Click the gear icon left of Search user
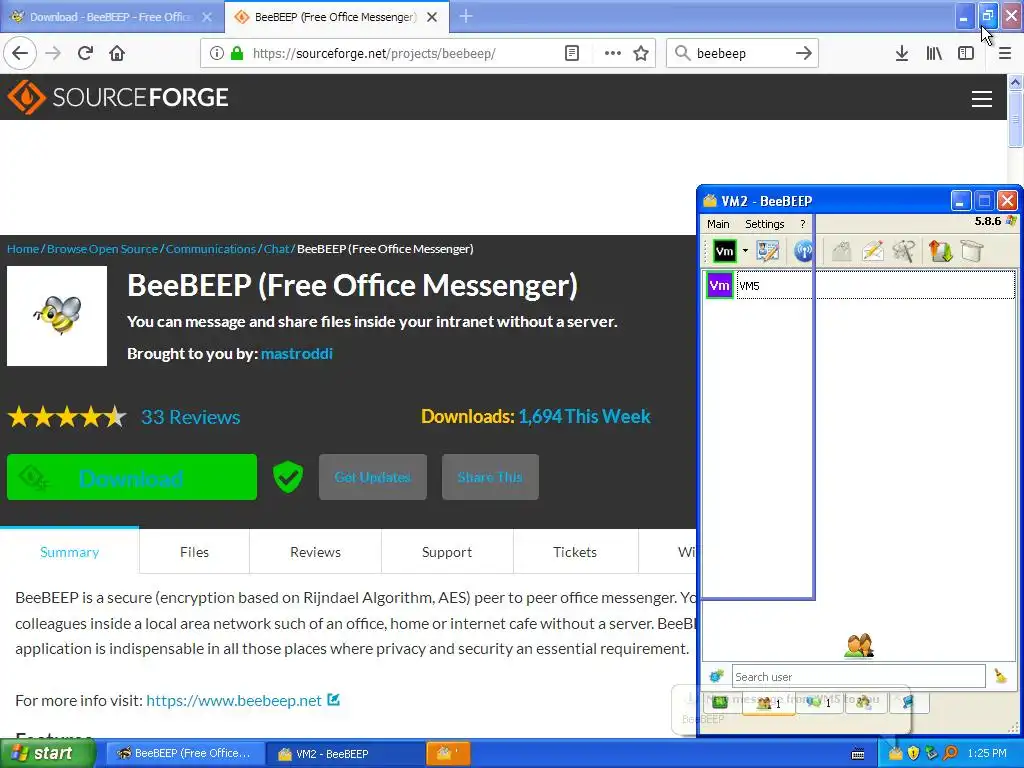 click(716, 676)
